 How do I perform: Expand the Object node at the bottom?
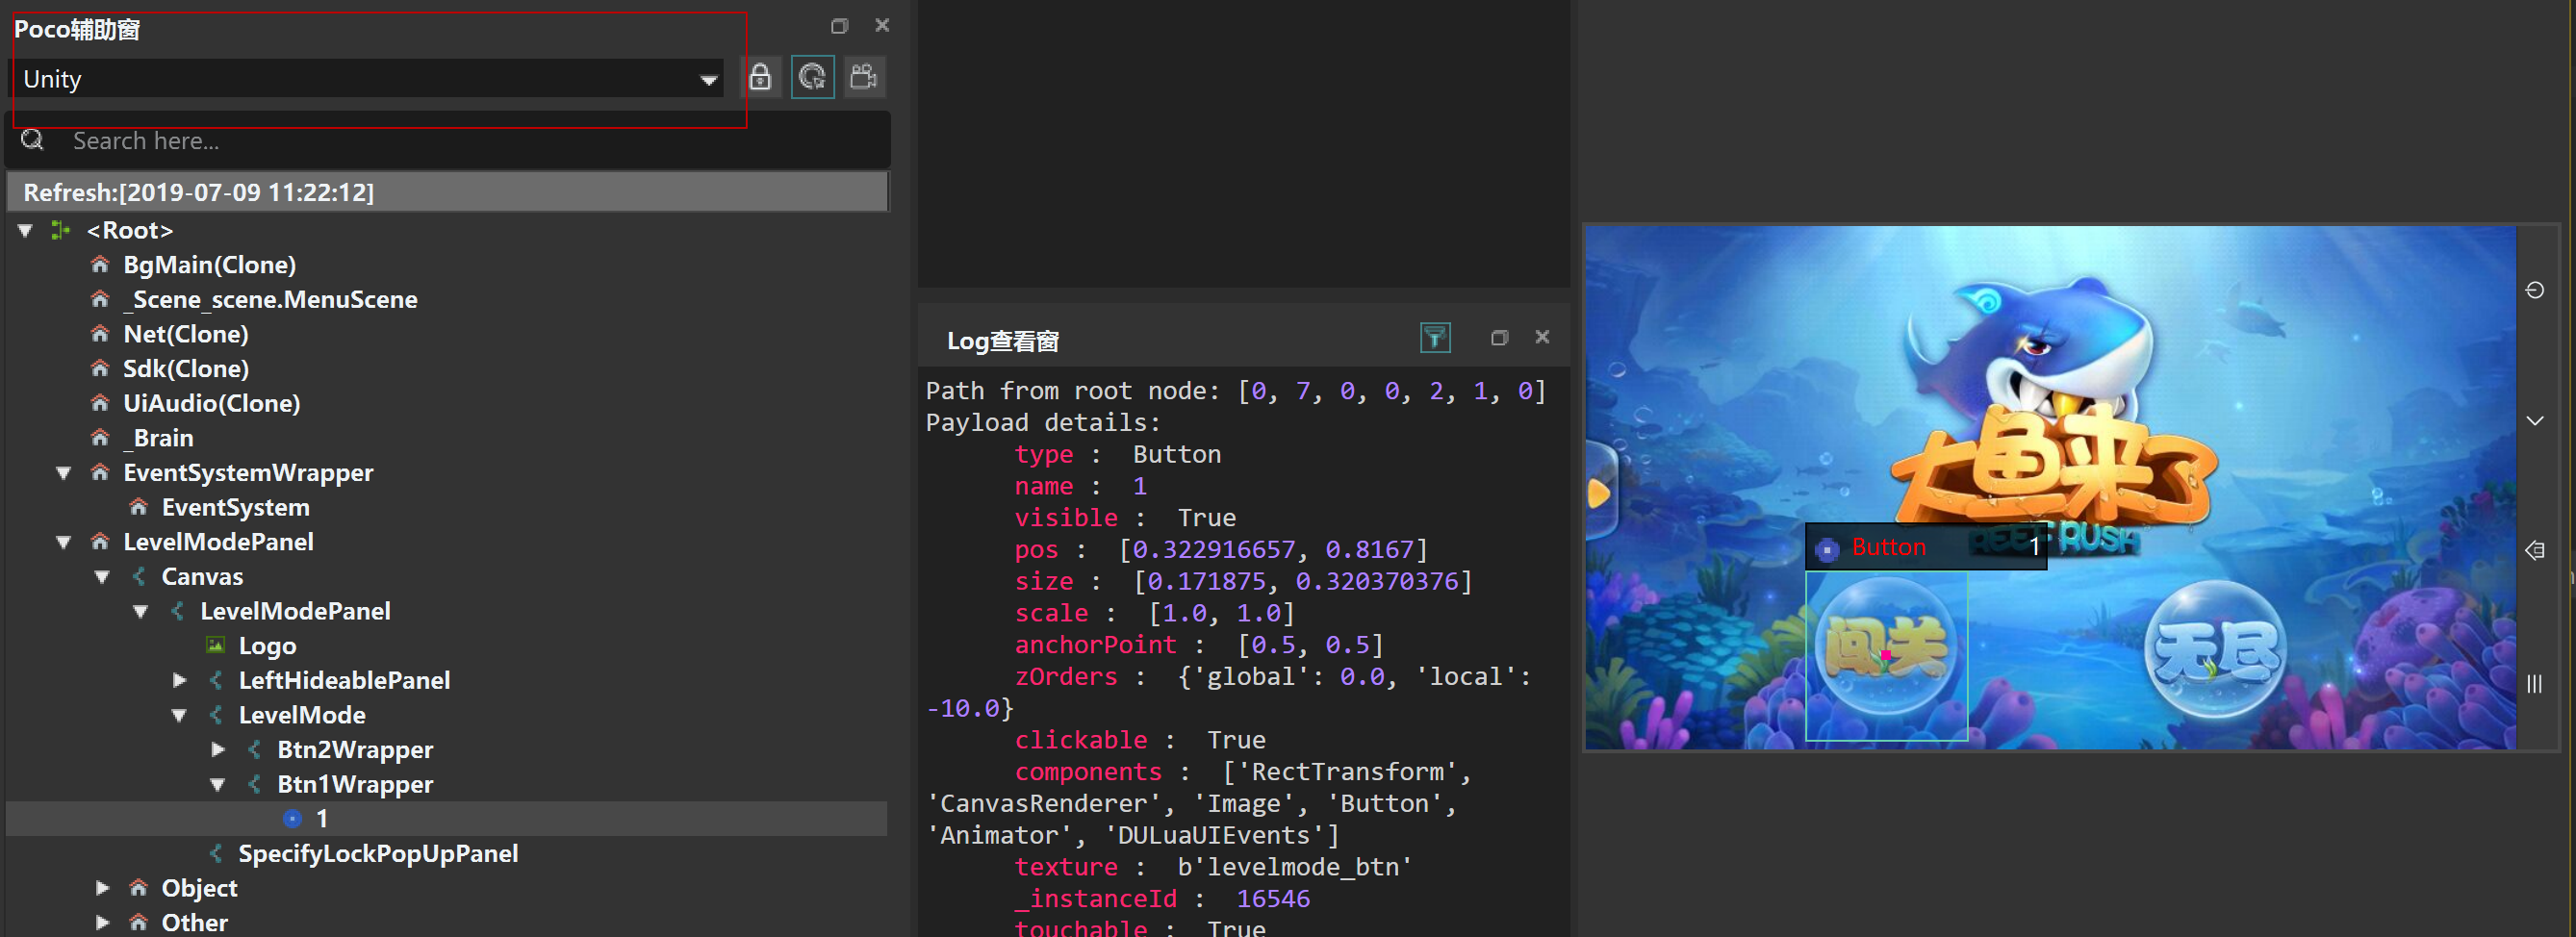click(x=103, y=888)
